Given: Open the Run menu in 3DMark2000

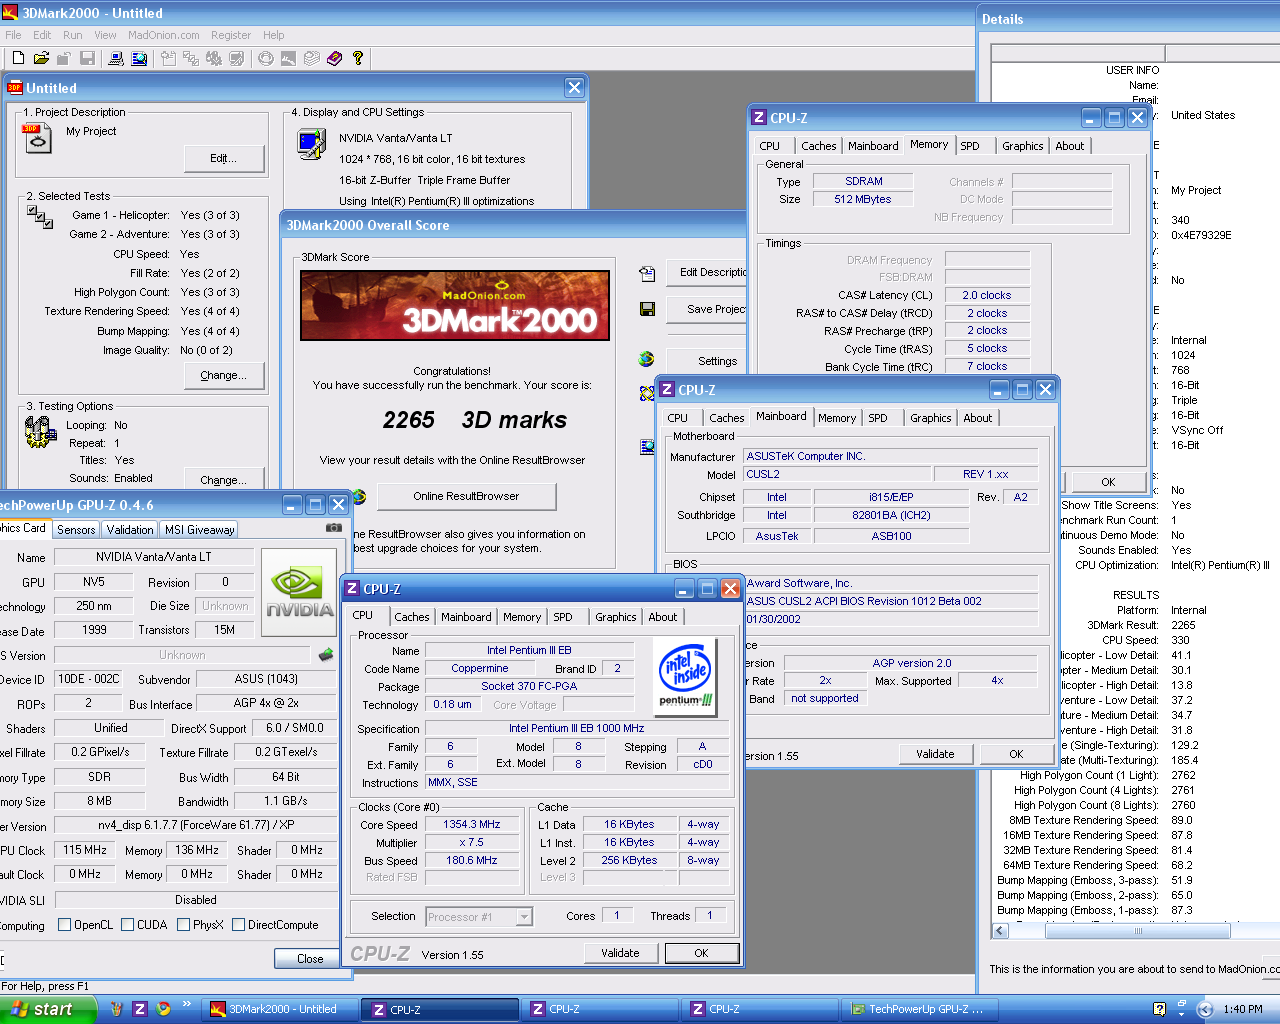Looking at the screenshot, I should [x=73, y=35].
